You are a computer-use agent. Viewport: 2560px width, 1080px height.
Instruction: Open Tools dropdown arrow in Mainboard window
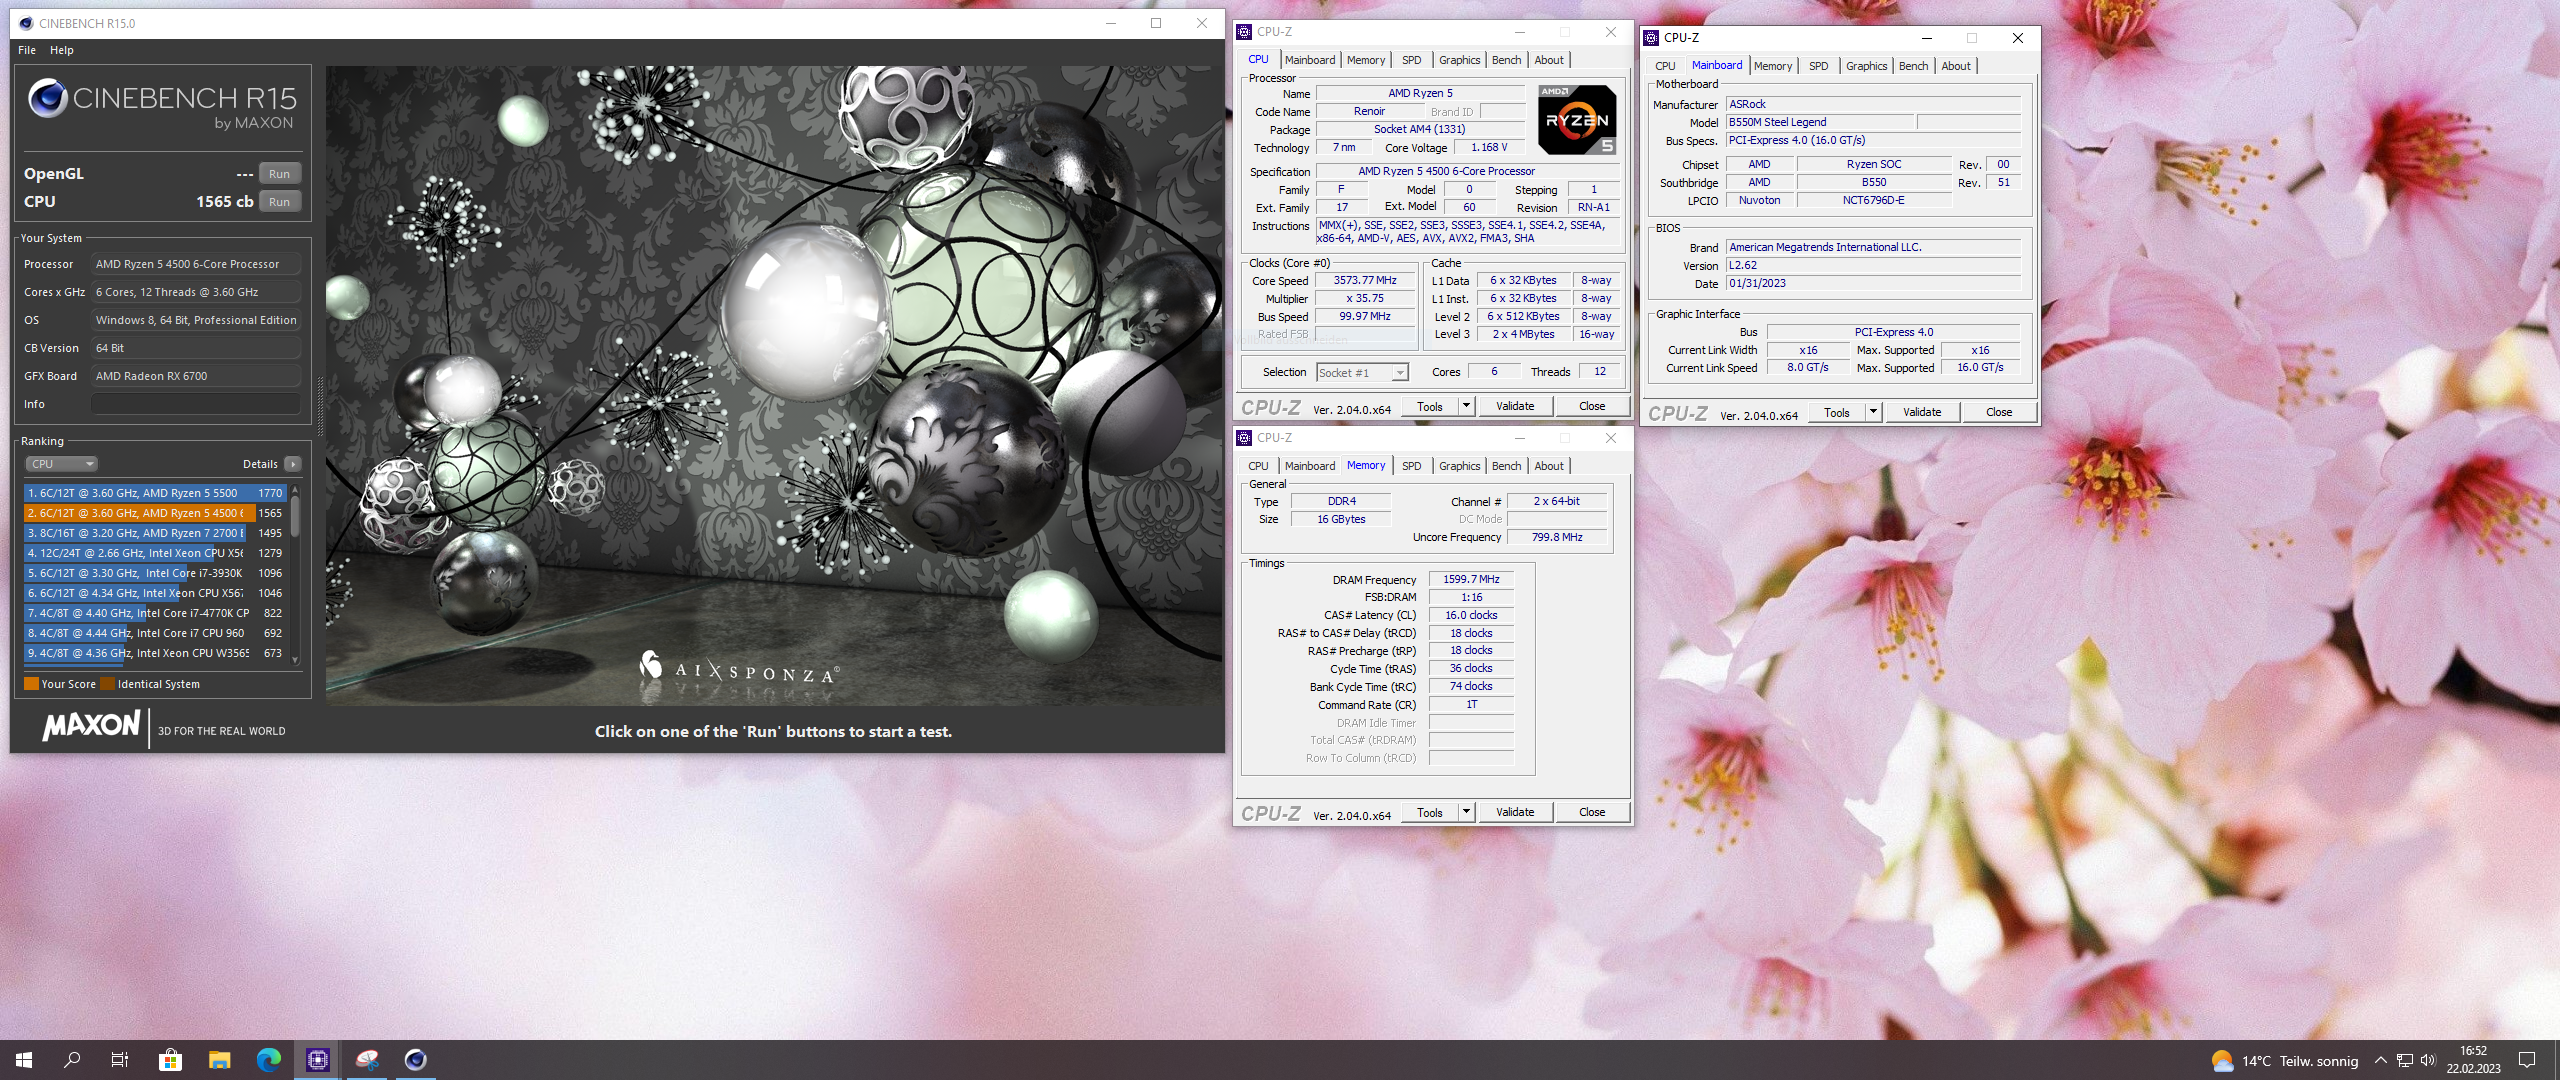coord(1874,413)
